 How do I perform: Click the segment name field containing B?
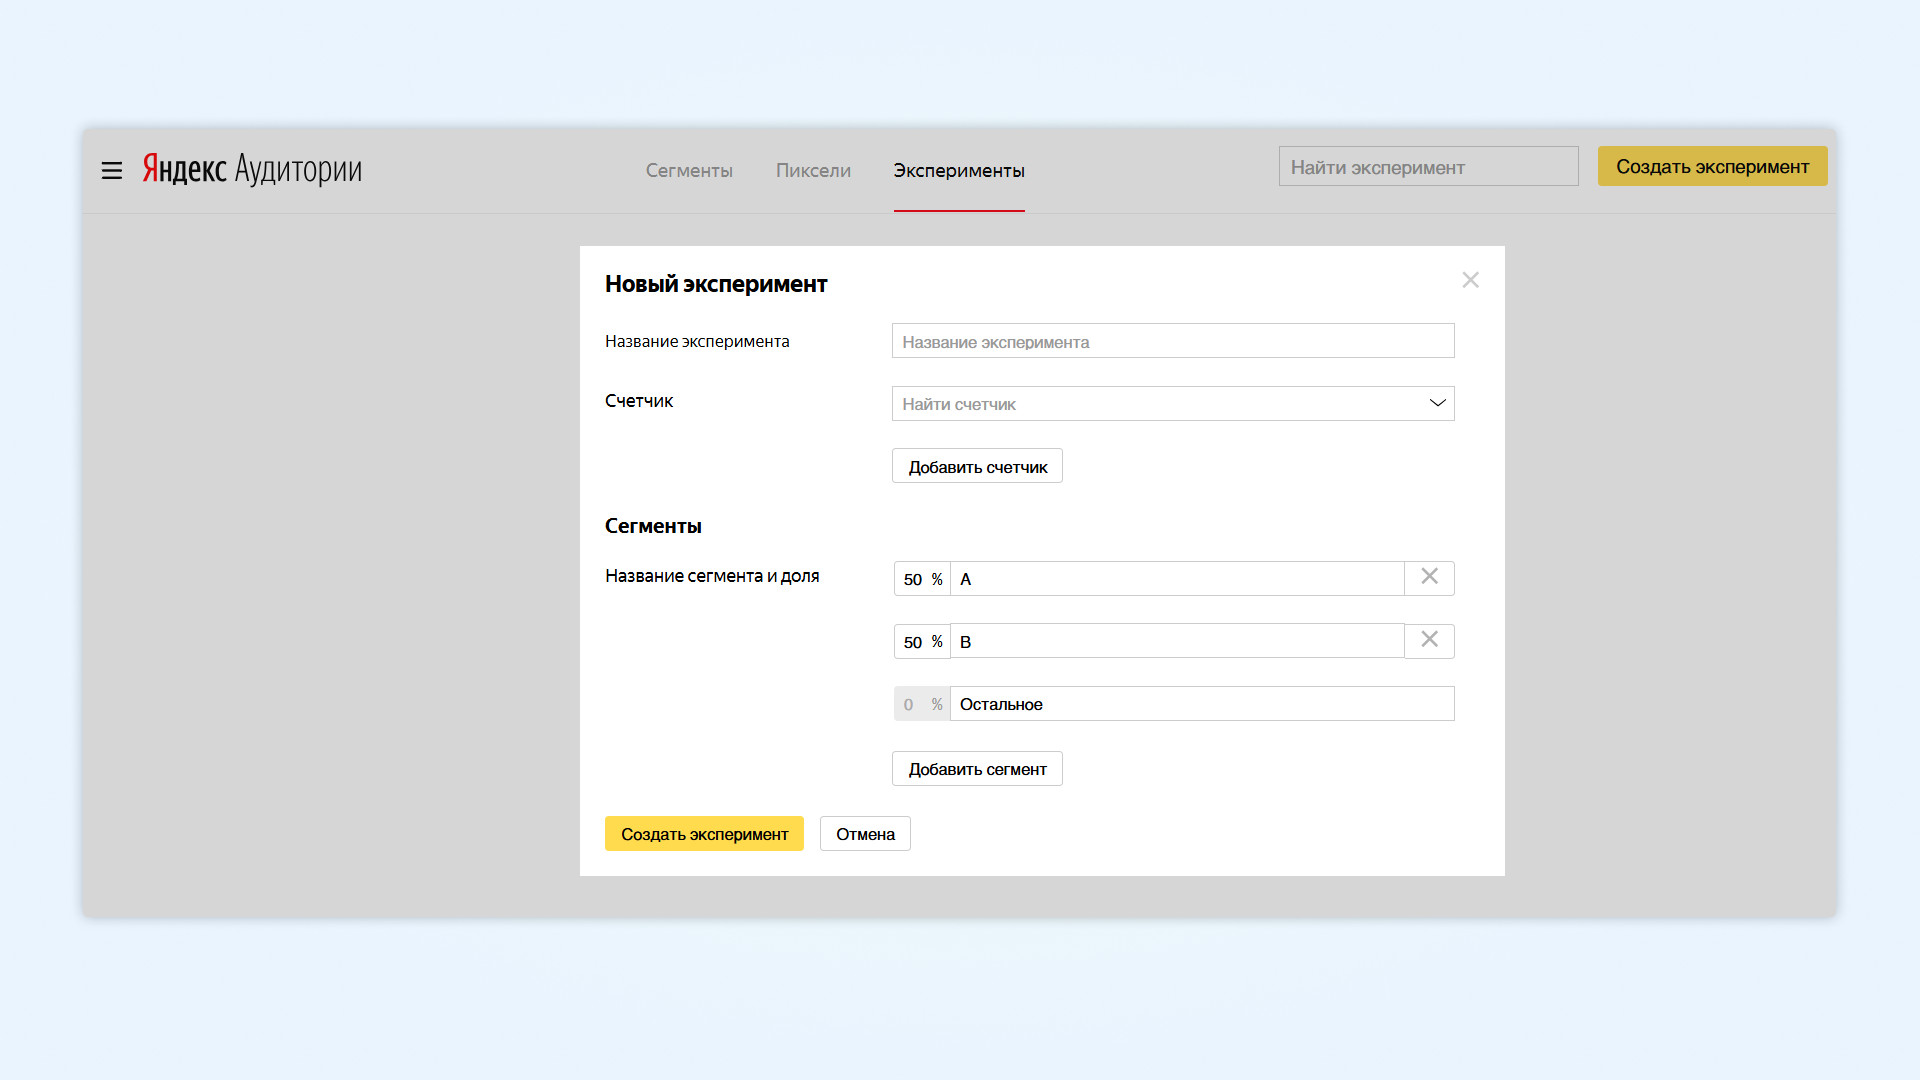[1176, 642]
